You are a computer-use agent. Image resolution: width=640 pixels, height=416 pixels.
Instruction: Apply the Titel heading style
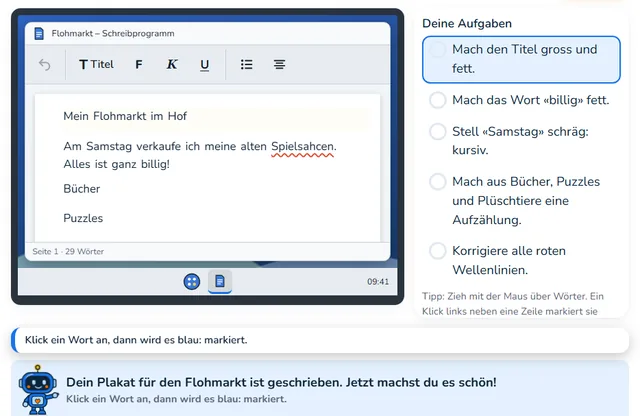[x=96, y=65]
